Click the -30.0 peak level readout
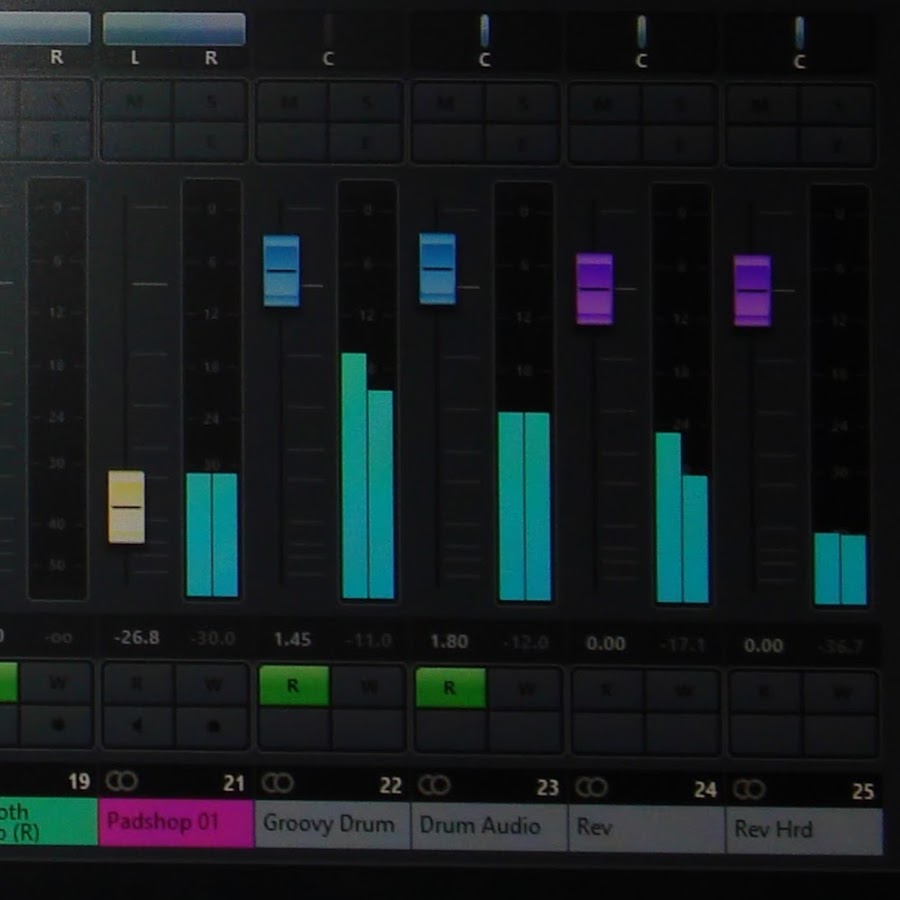 tap(212, 638)
